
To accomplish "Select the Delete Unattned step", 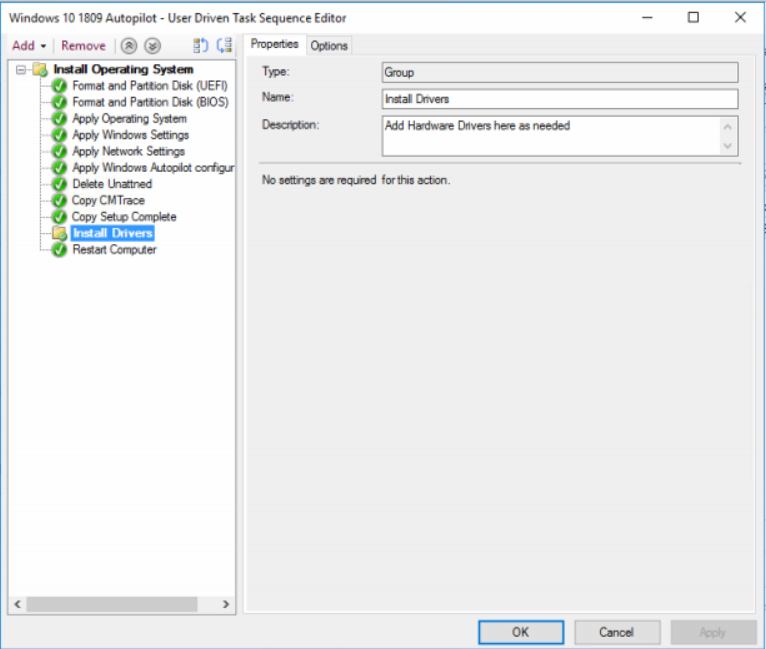I will 112,184.
